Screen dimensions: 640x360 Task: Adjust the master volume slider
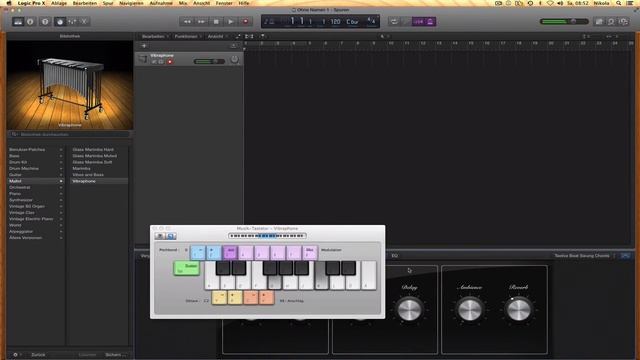click(564, 21)
